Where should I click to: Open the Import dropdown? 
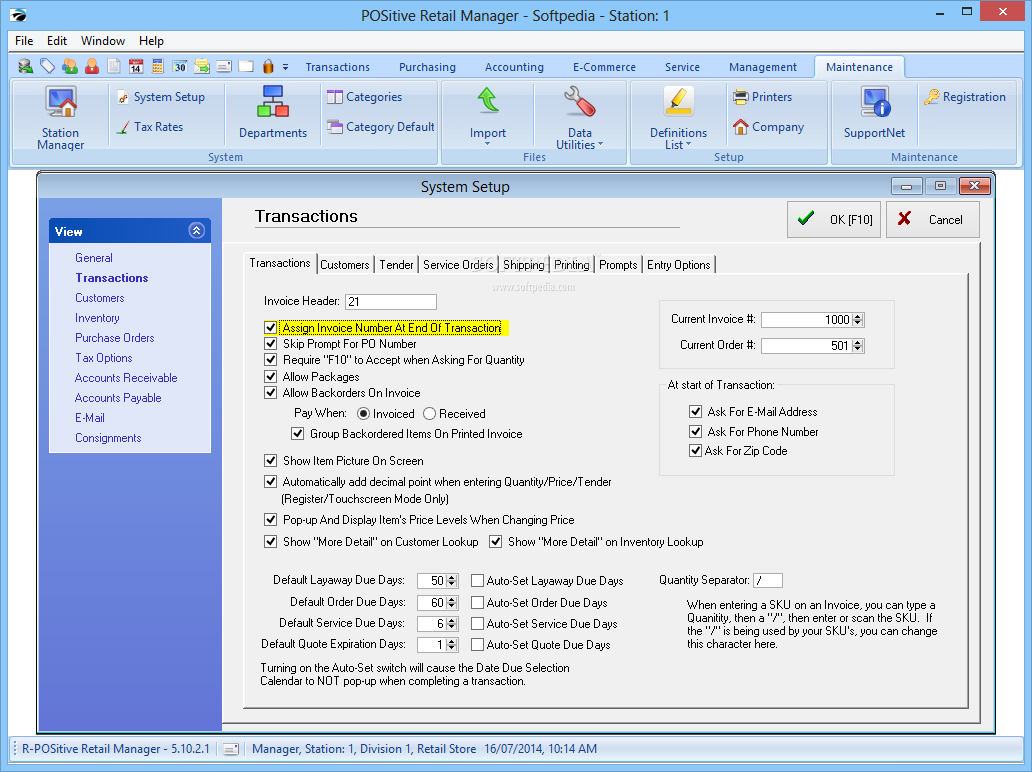(488, 116)
